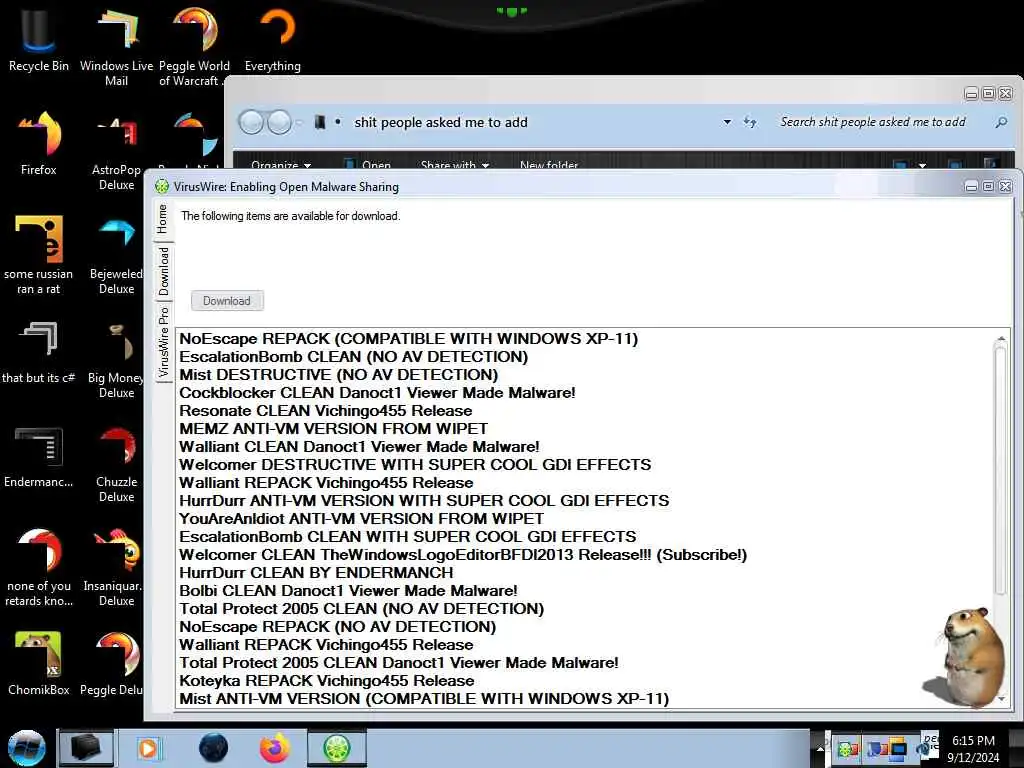The image size is (1024, 768).
Task: Click New folder in the Explorer toolbar
Action: [549, 164]
